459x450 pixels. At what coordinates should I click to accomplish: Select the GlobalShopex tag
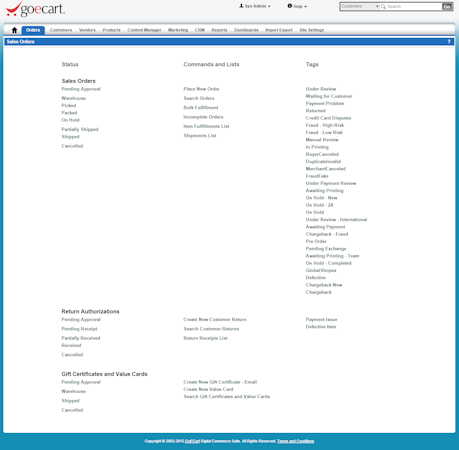click(x=321, y=271)
